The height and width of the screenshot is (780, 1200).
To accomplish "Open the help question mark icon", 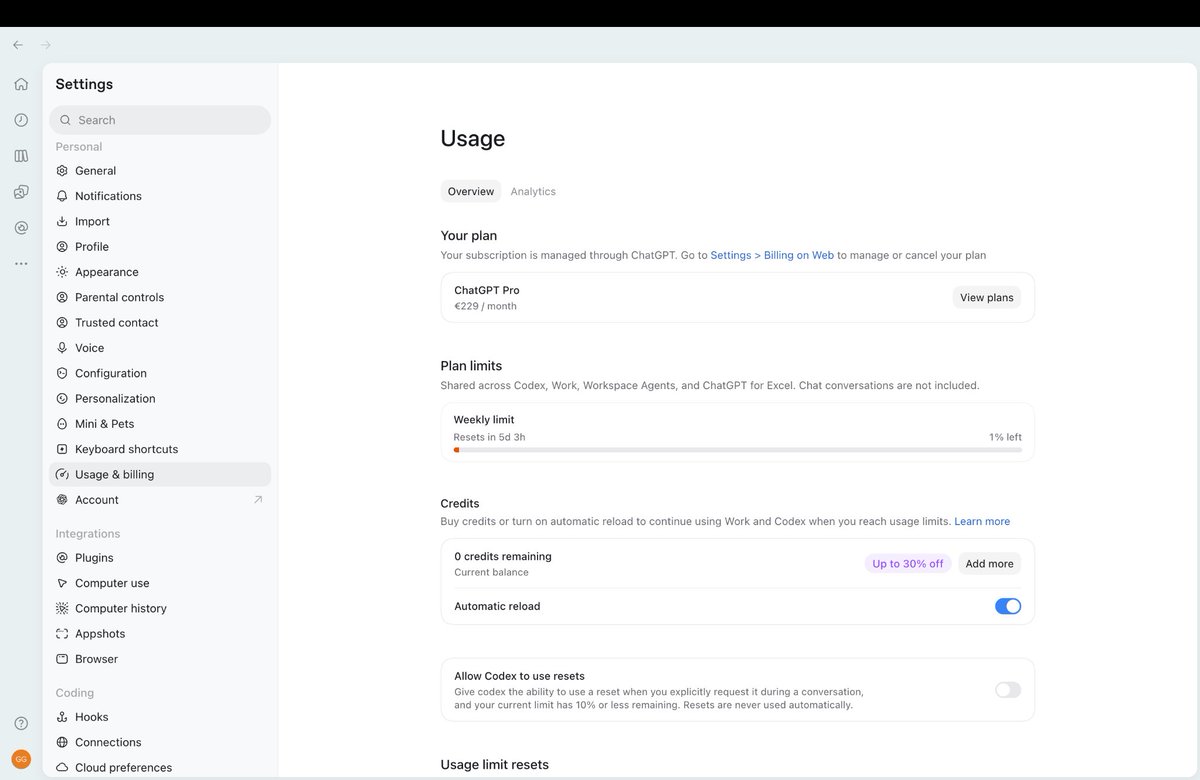I will pyautogui.click(x=21, y=723).
